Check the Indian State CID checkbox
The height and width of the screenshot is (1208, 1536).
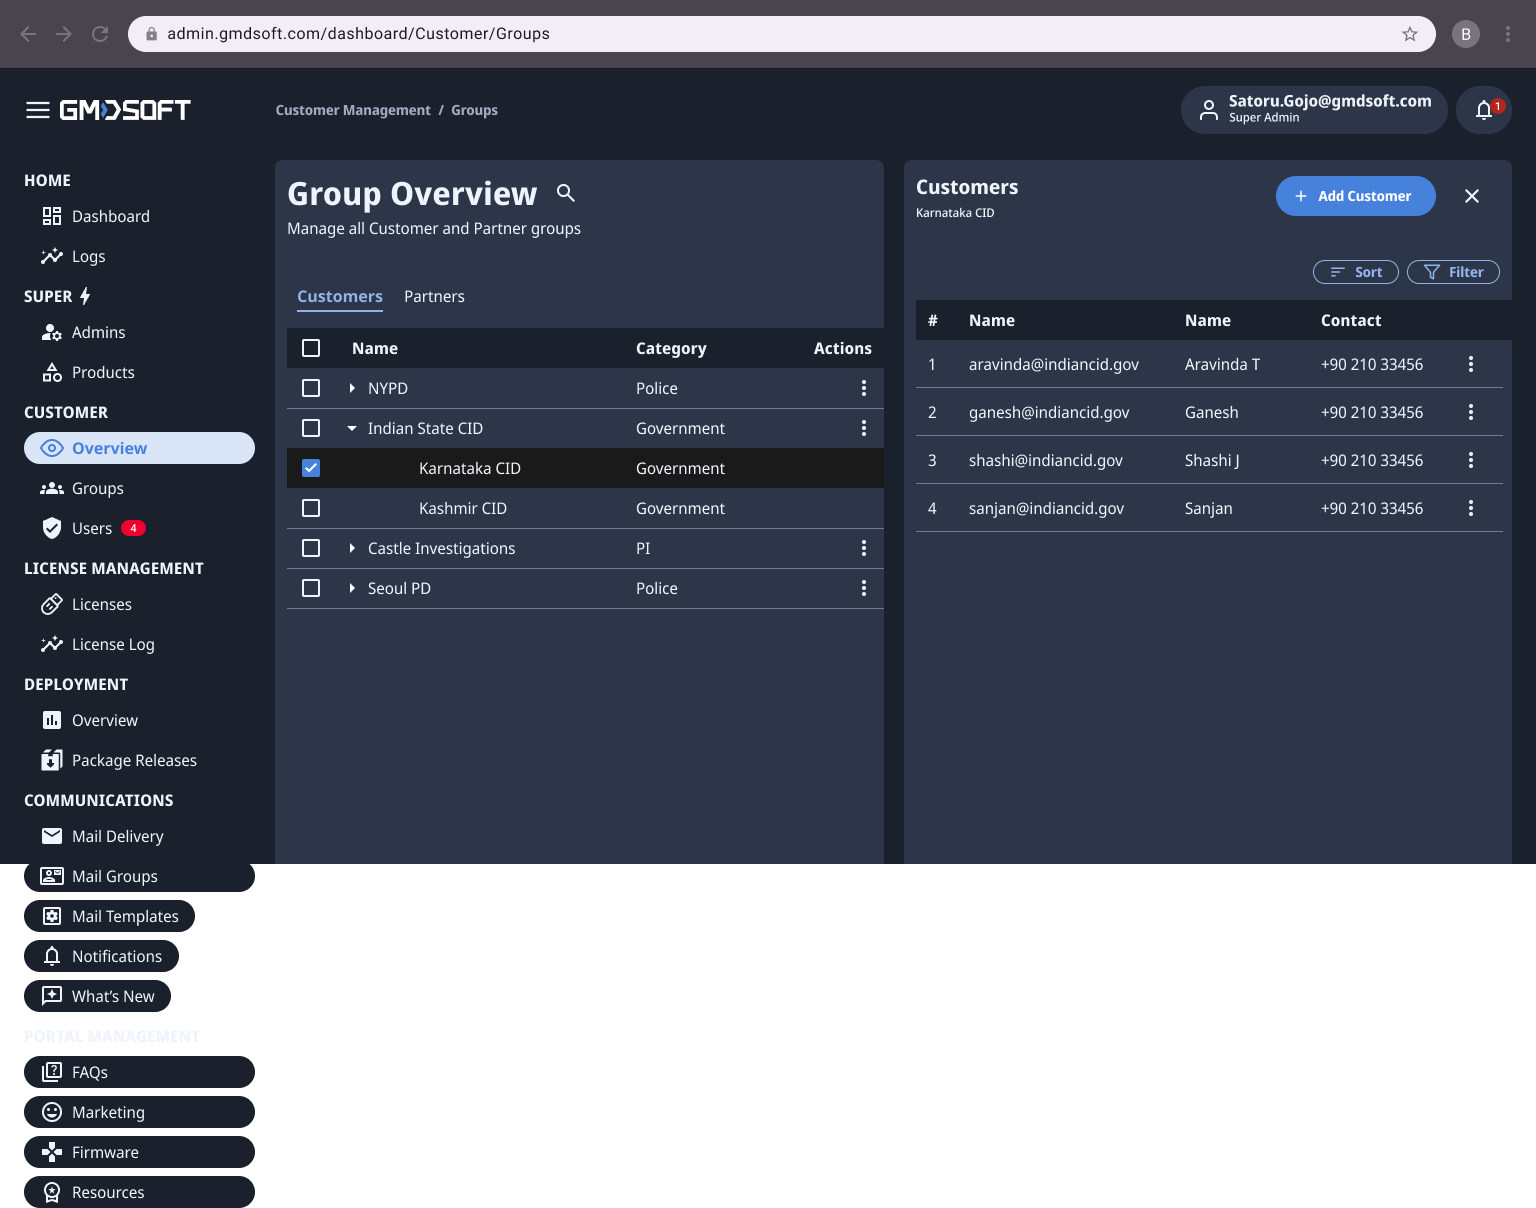(311, 428)
